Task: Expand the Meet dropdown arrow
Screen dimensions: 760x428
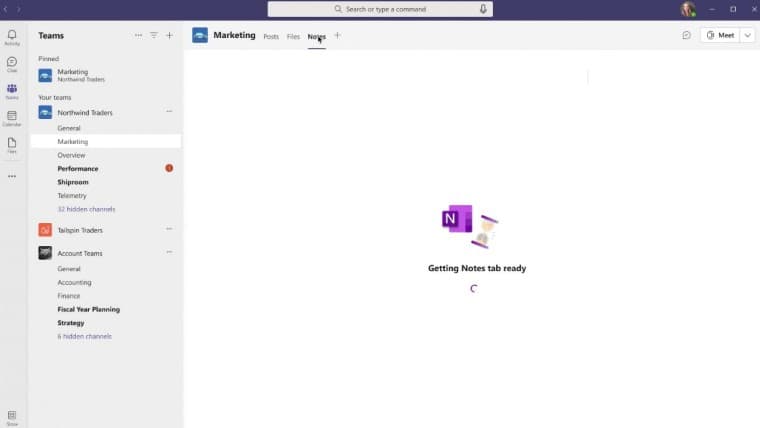Action: click(x=747, y=35)
